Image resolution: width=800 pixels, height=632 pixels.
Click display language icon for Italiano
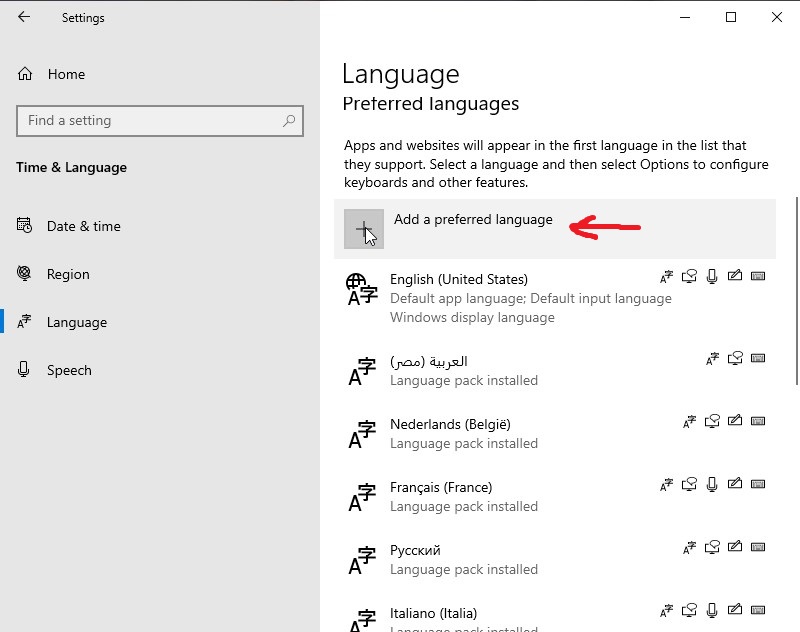[666, 611]
